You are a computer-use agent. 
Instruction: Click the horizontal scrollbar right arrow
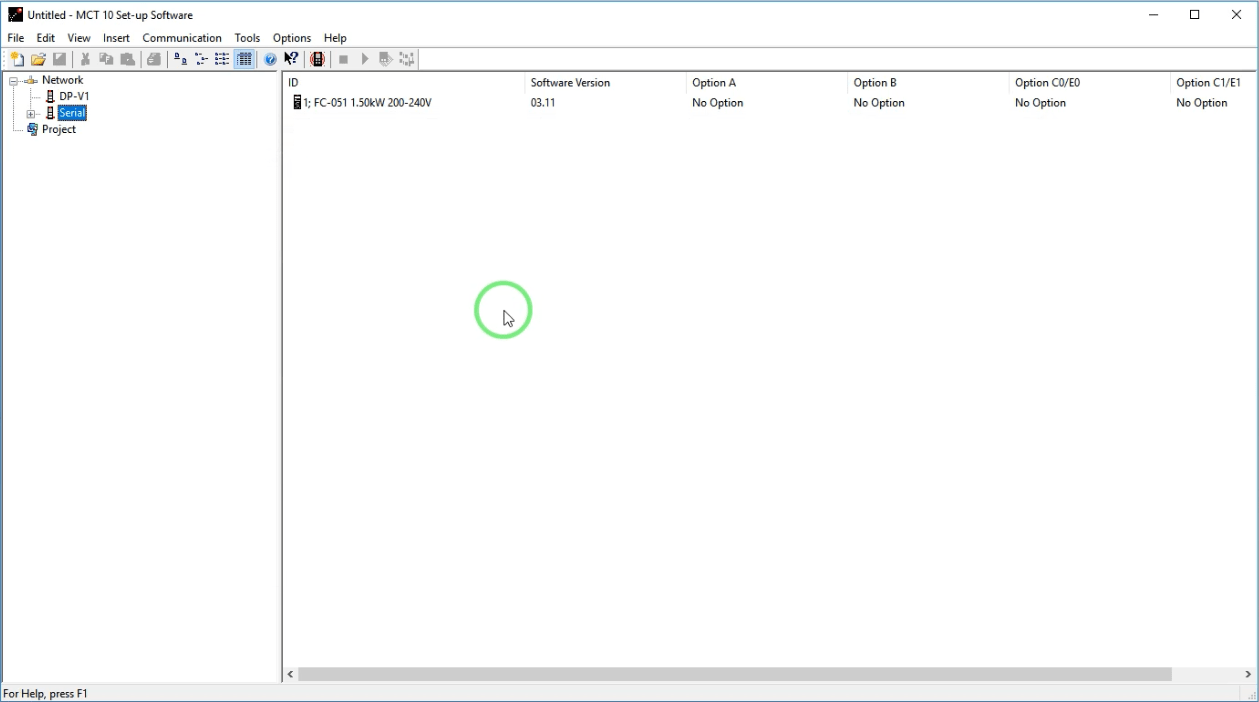click(x=1248, y=675)
